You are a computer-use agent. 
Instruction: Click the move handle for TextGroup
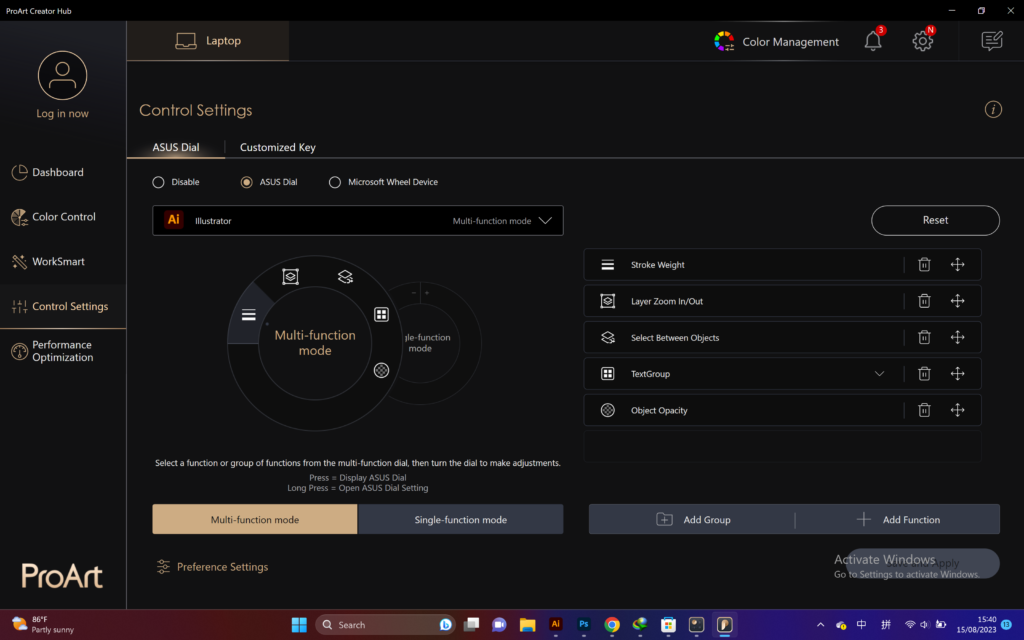click(x=957, y=374)
